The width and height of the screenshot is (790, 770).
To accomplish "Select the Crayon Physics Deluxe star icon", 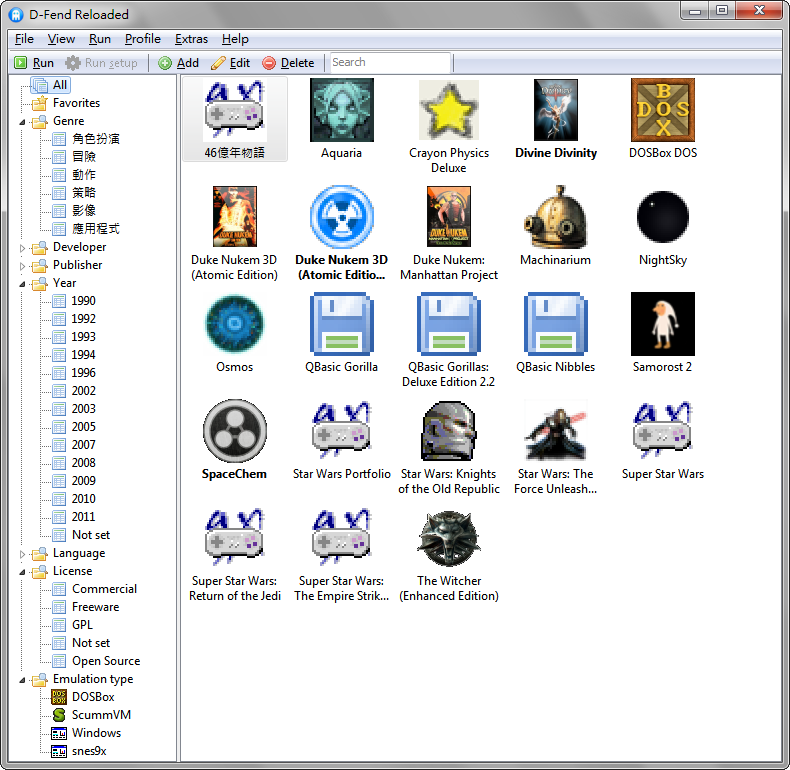I will [448, 110].
